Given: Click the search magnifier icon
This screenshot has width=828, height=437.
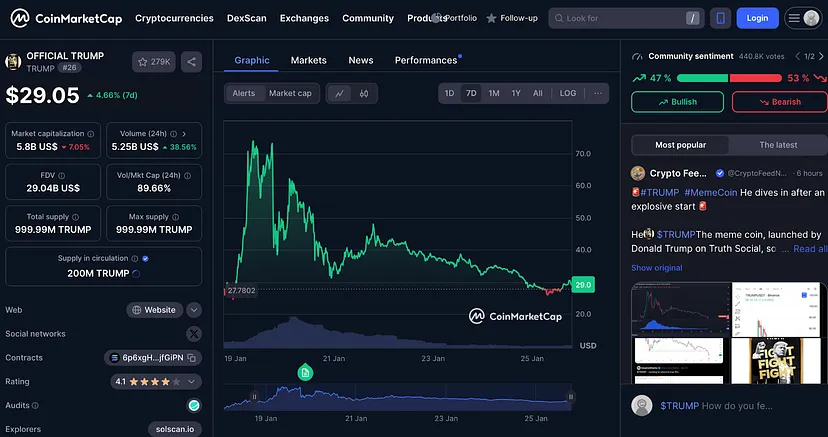Looking at the screenshot, I should pos(559,18).
